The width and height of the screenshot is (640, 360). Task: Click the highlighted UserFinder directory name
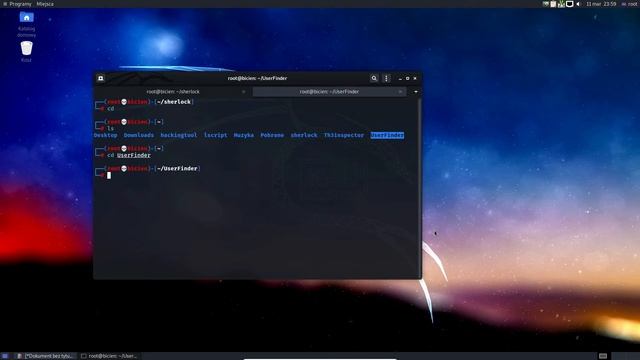coord(387,135)
